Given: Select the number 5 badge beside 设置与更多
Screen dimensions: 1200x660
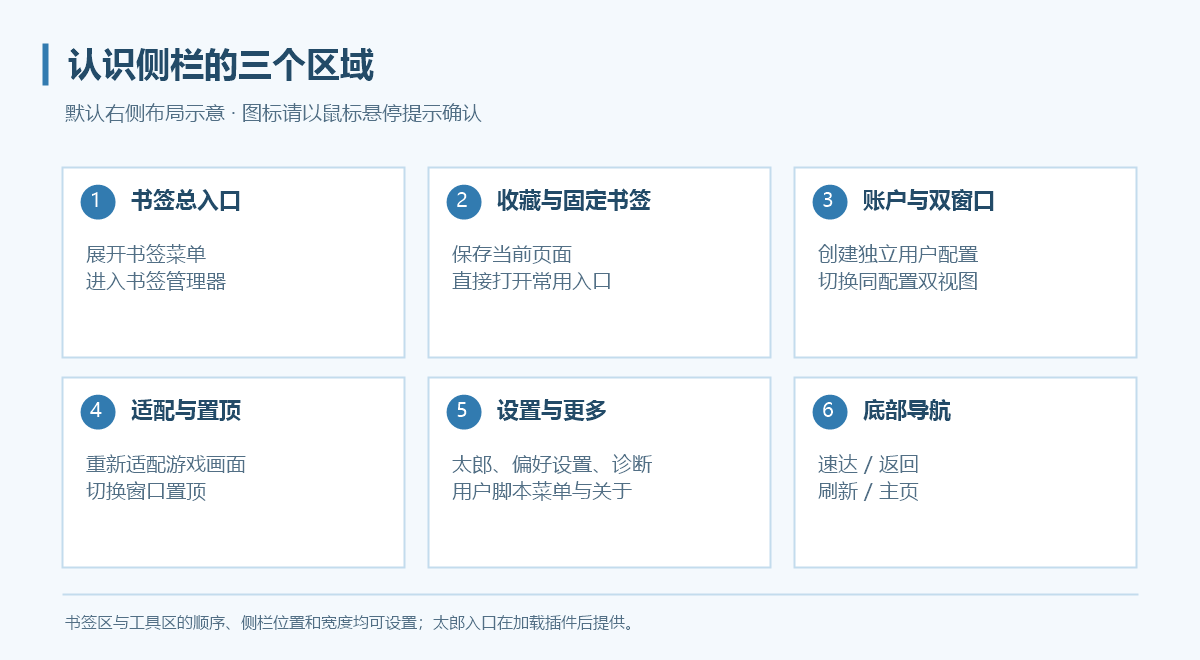Looking at the screenshot, I should (464, 411).
